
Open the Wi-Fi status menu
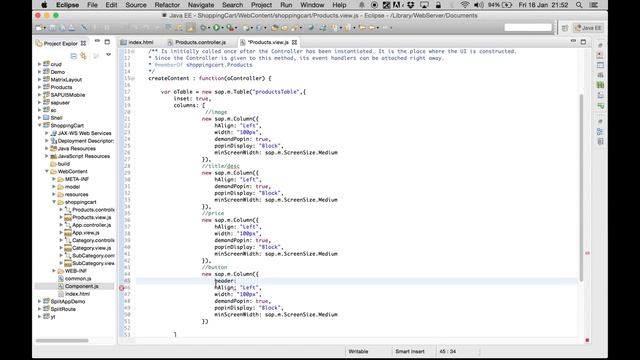464,5
